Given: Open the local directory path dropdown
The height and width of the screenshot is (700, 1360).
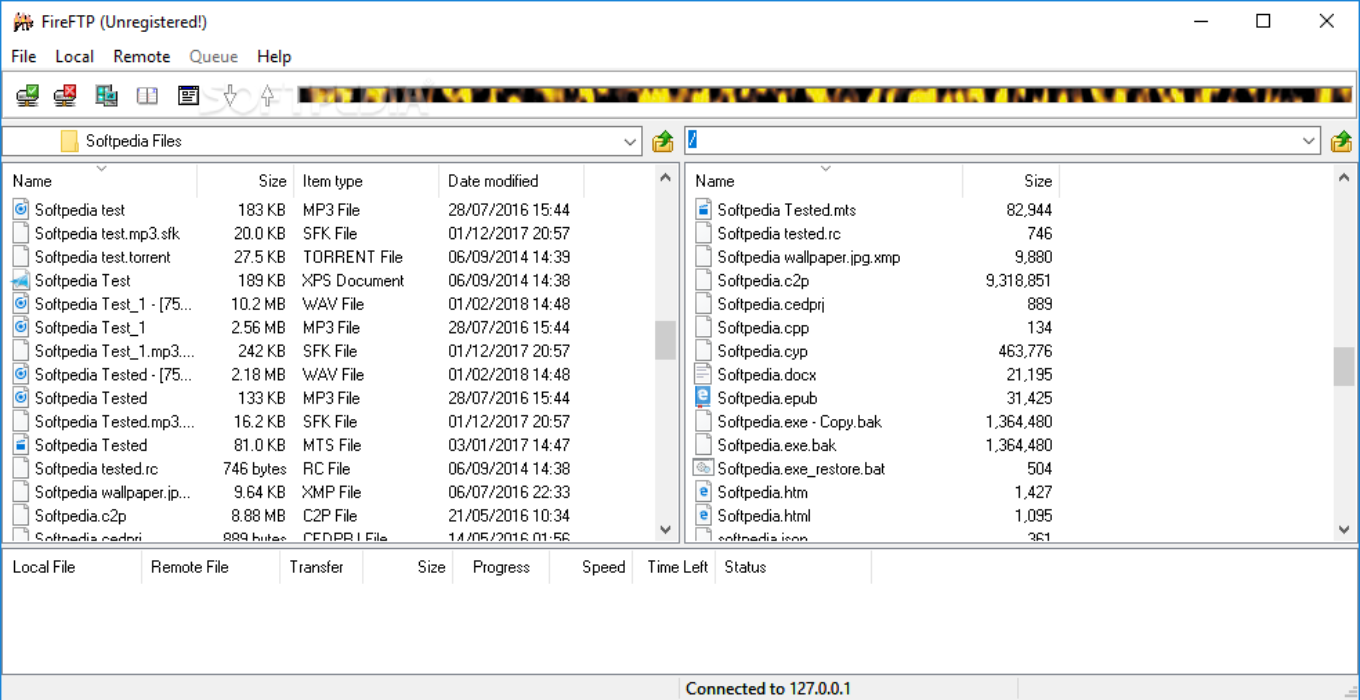Looking at the screenshot, I should [x=630, y=140].
